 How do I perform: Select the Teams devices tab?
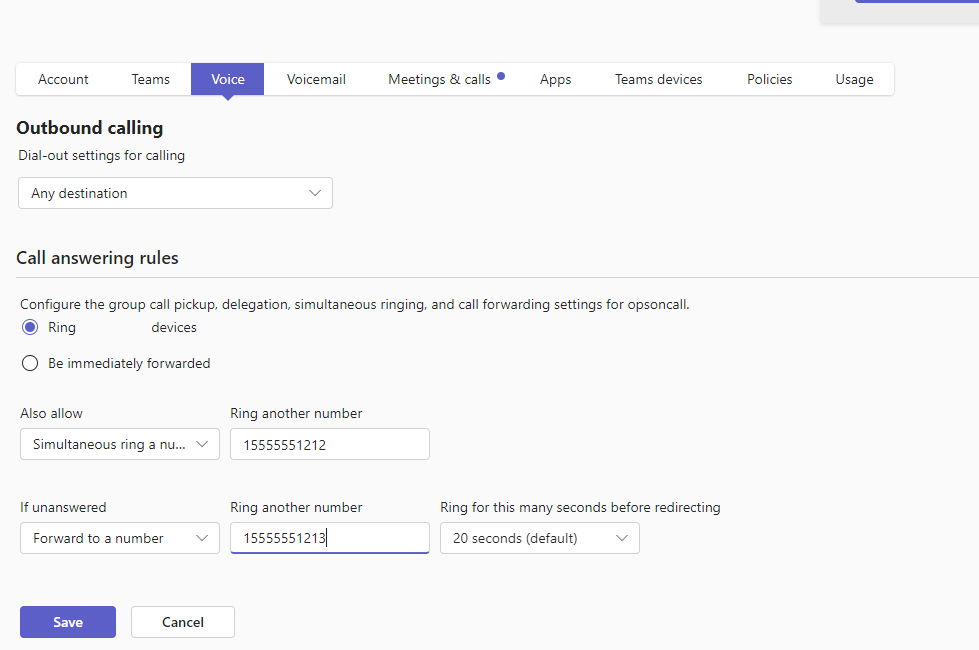pyautogui.click(x=658, y=78)
